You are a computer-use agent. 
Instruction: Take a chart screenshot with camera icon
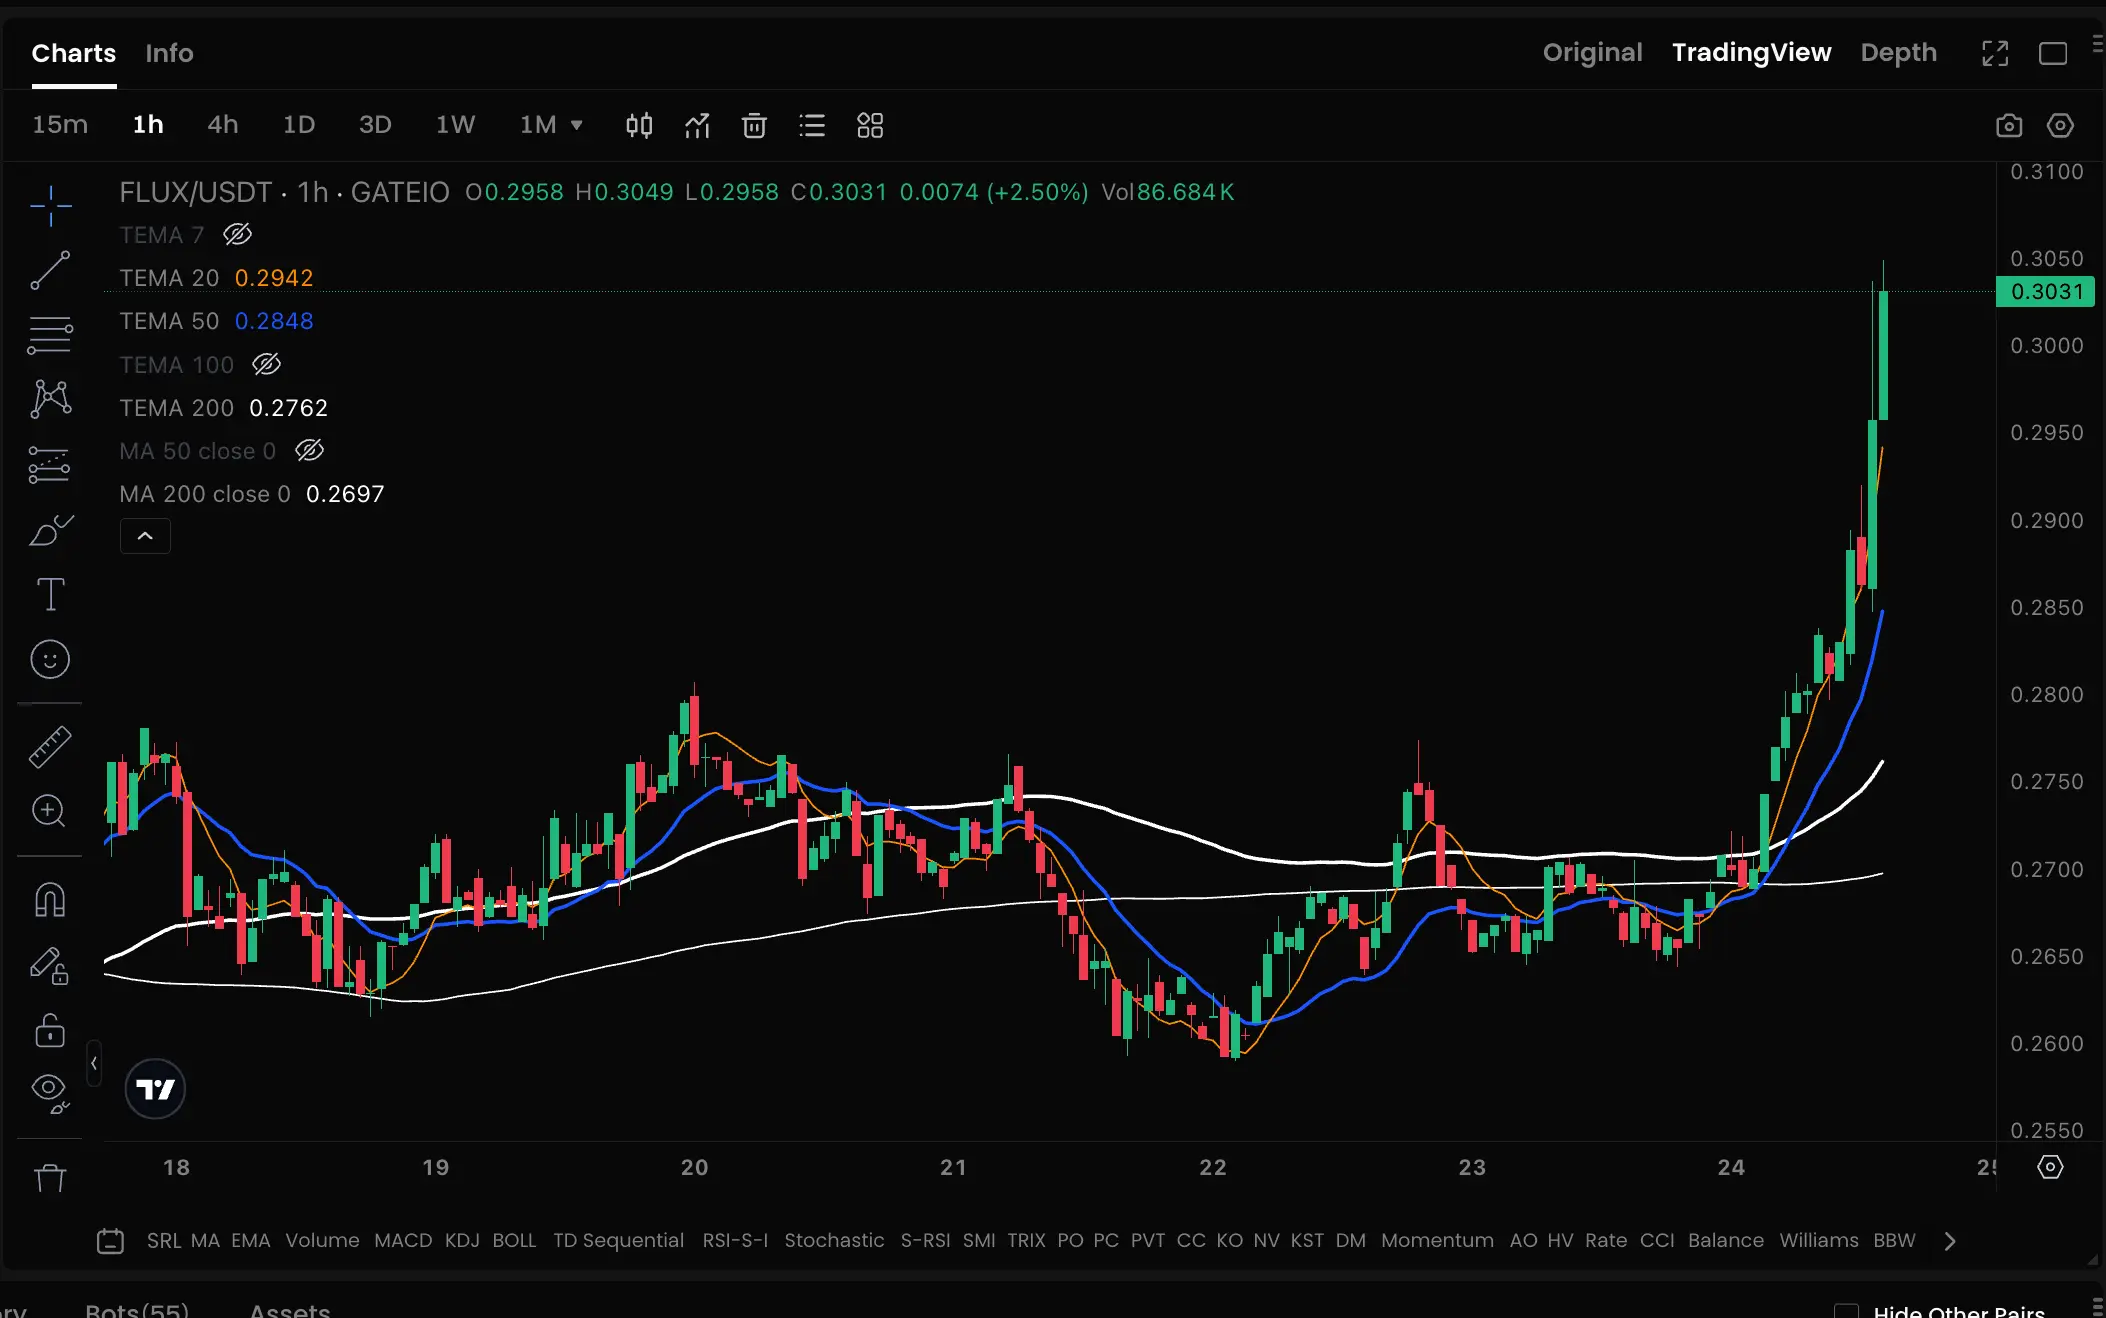pyautogui.click(x=2008, y=125)
